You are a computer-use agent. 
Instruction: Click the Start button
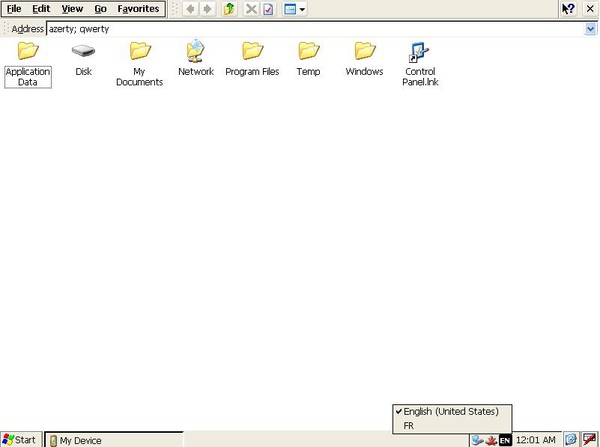point(20,439)
